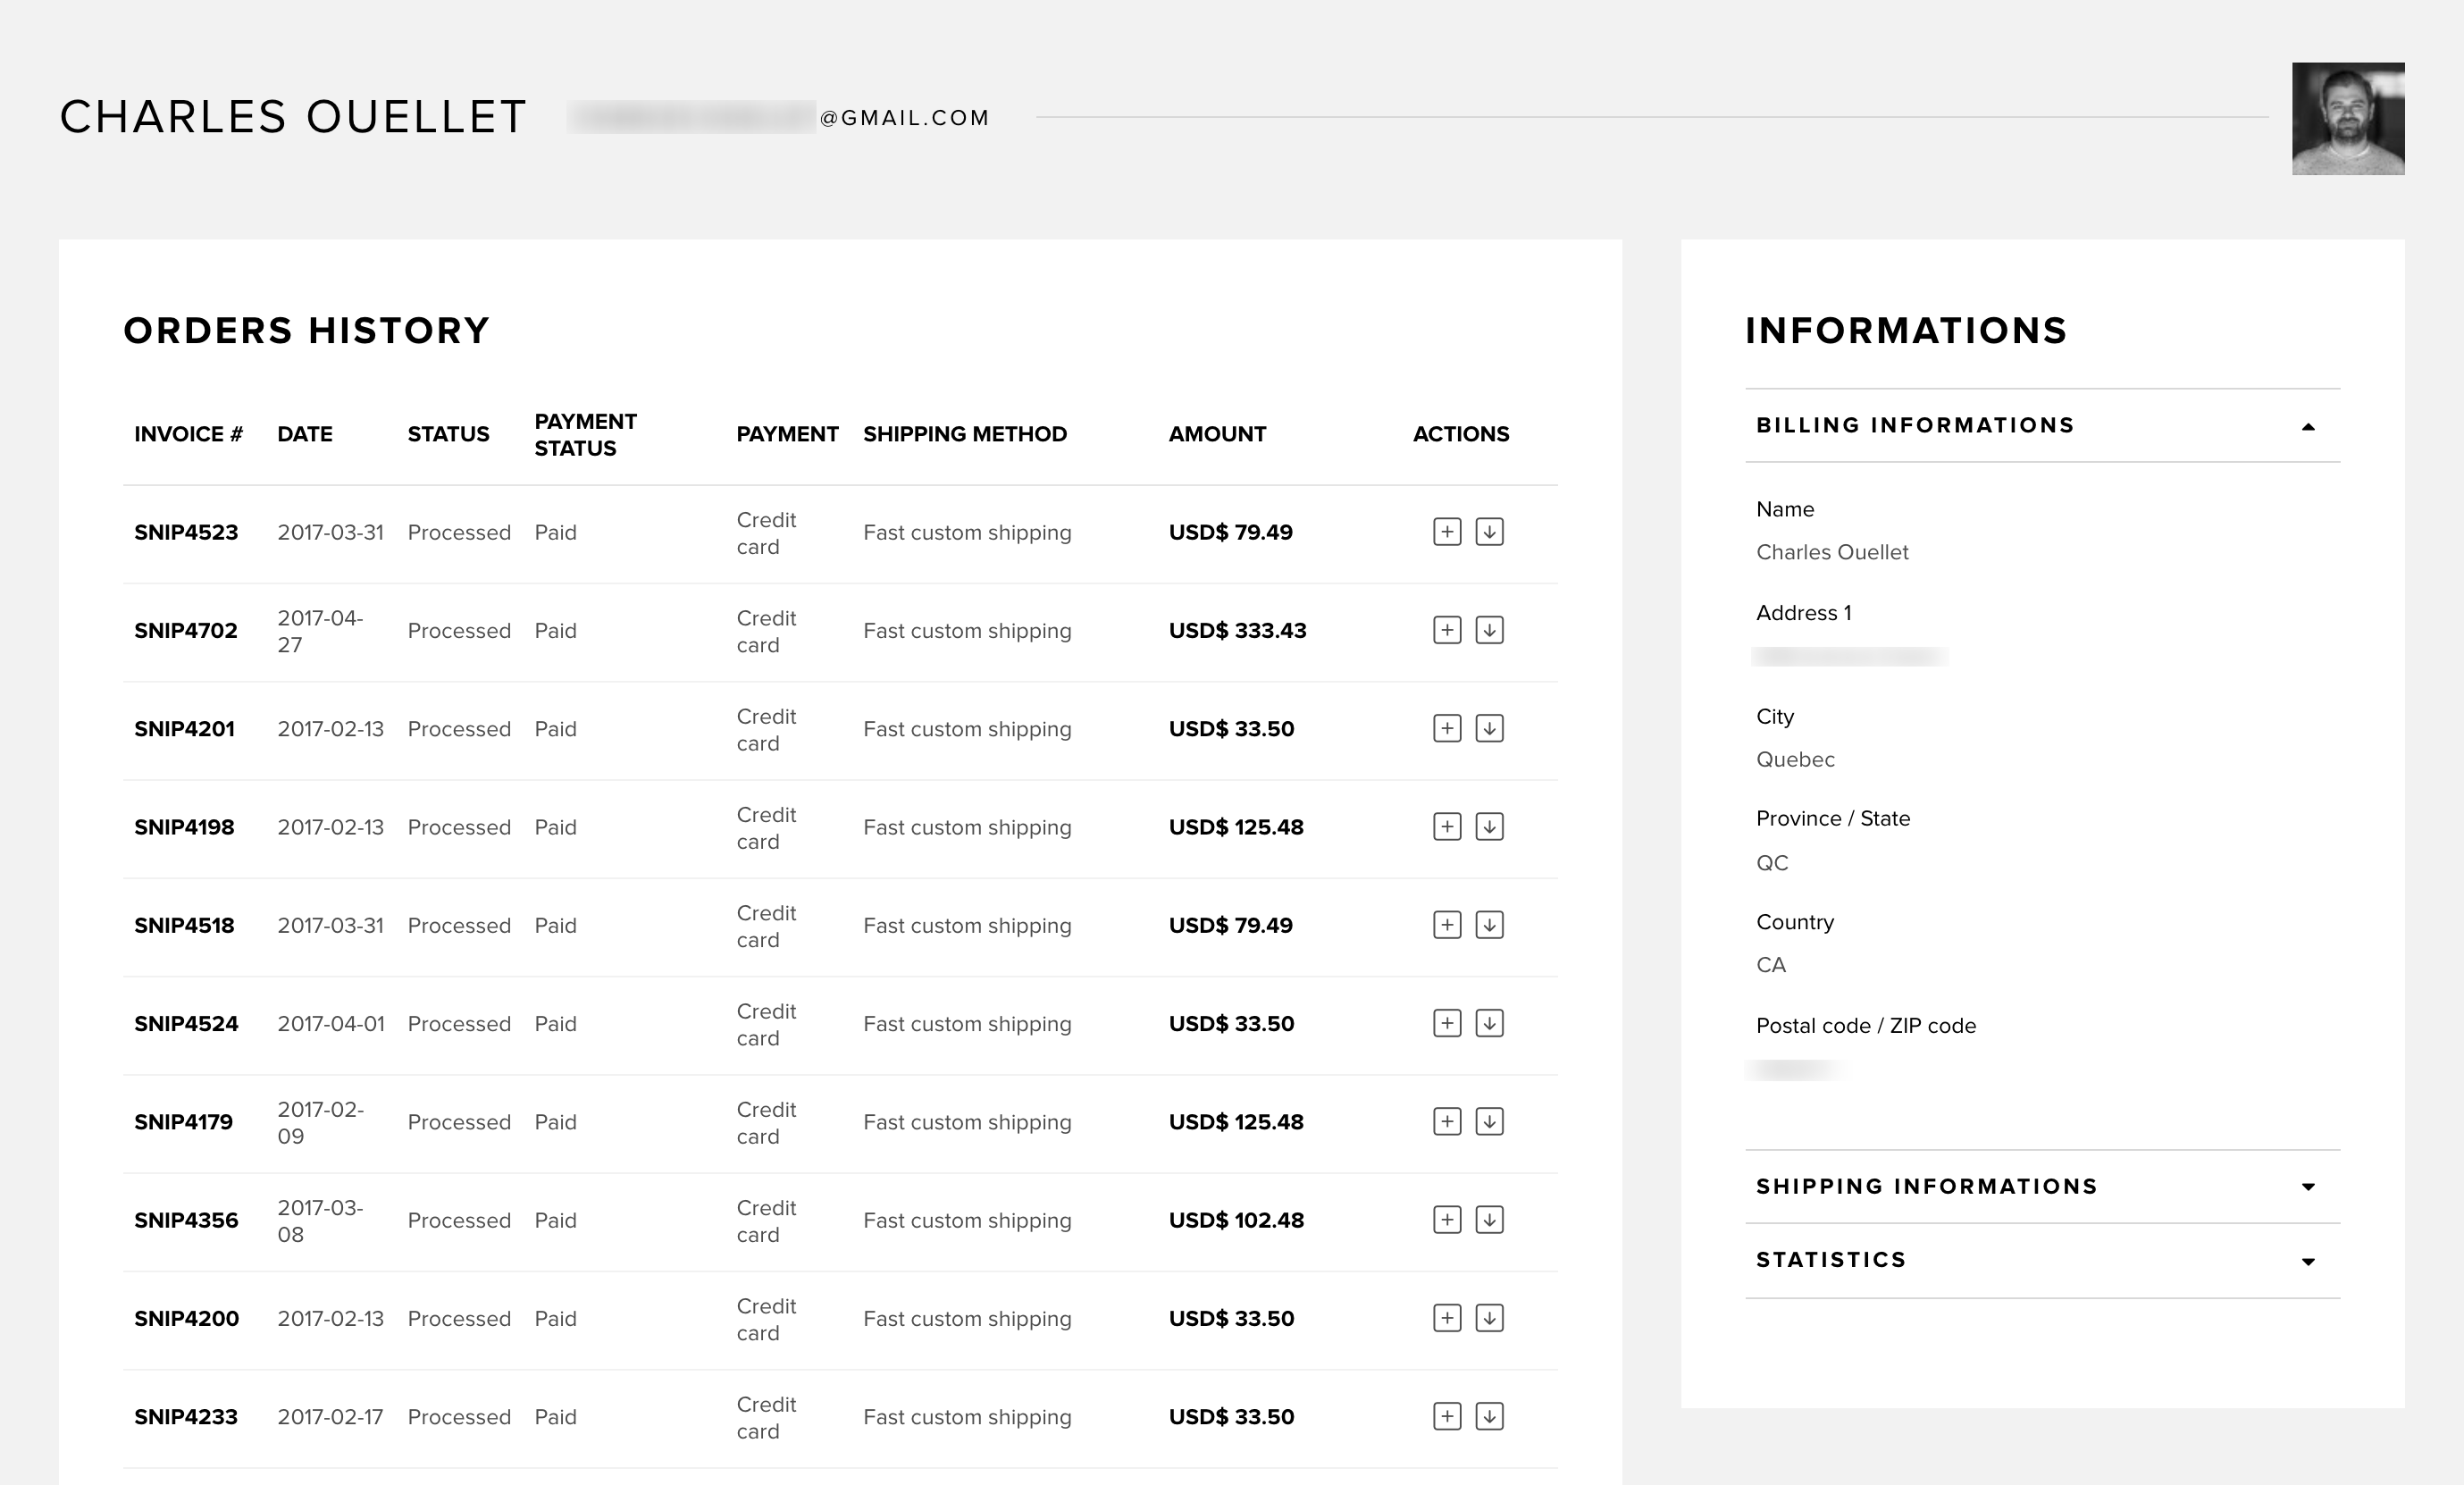
Task: Download invoice SNIP4518
Action: coord(1489,925)
